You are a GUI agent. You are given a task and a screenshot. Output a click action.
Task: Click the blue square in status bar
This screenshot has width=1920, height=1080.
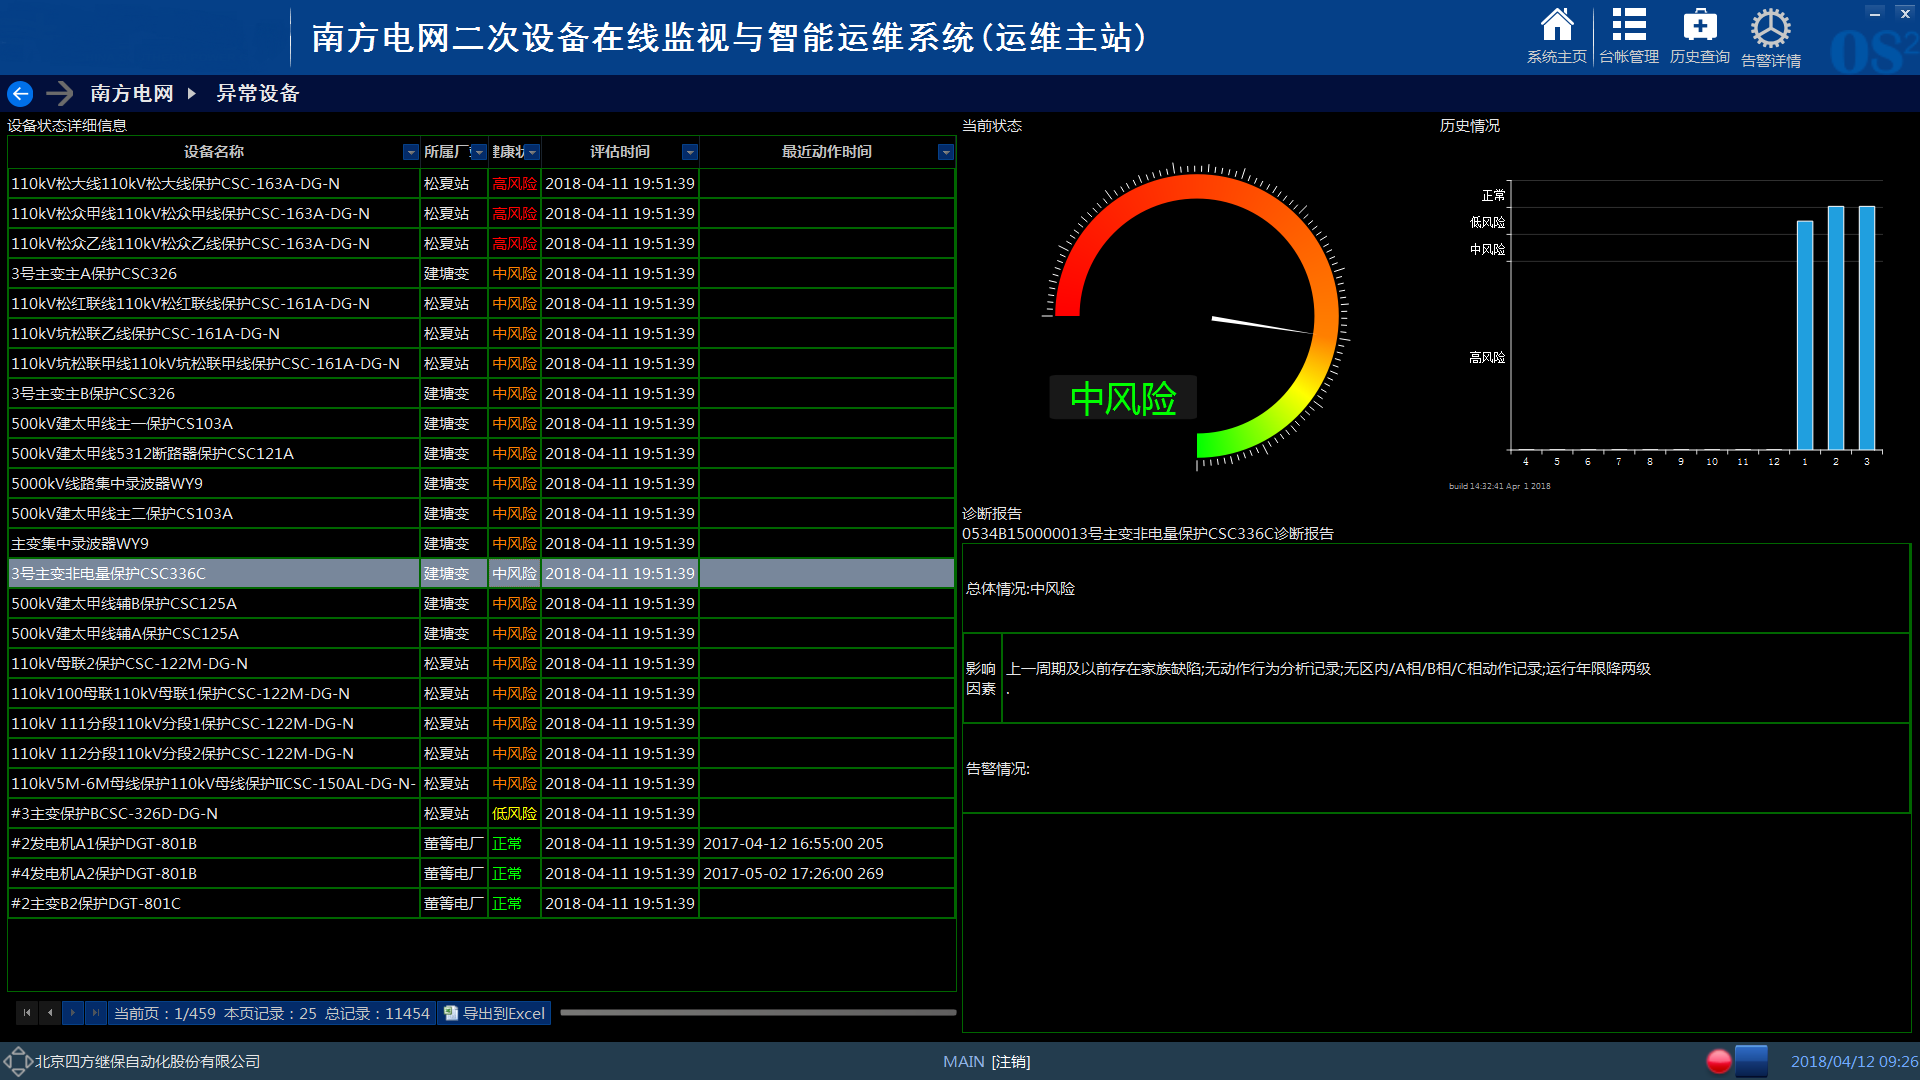point(1751,1060)
